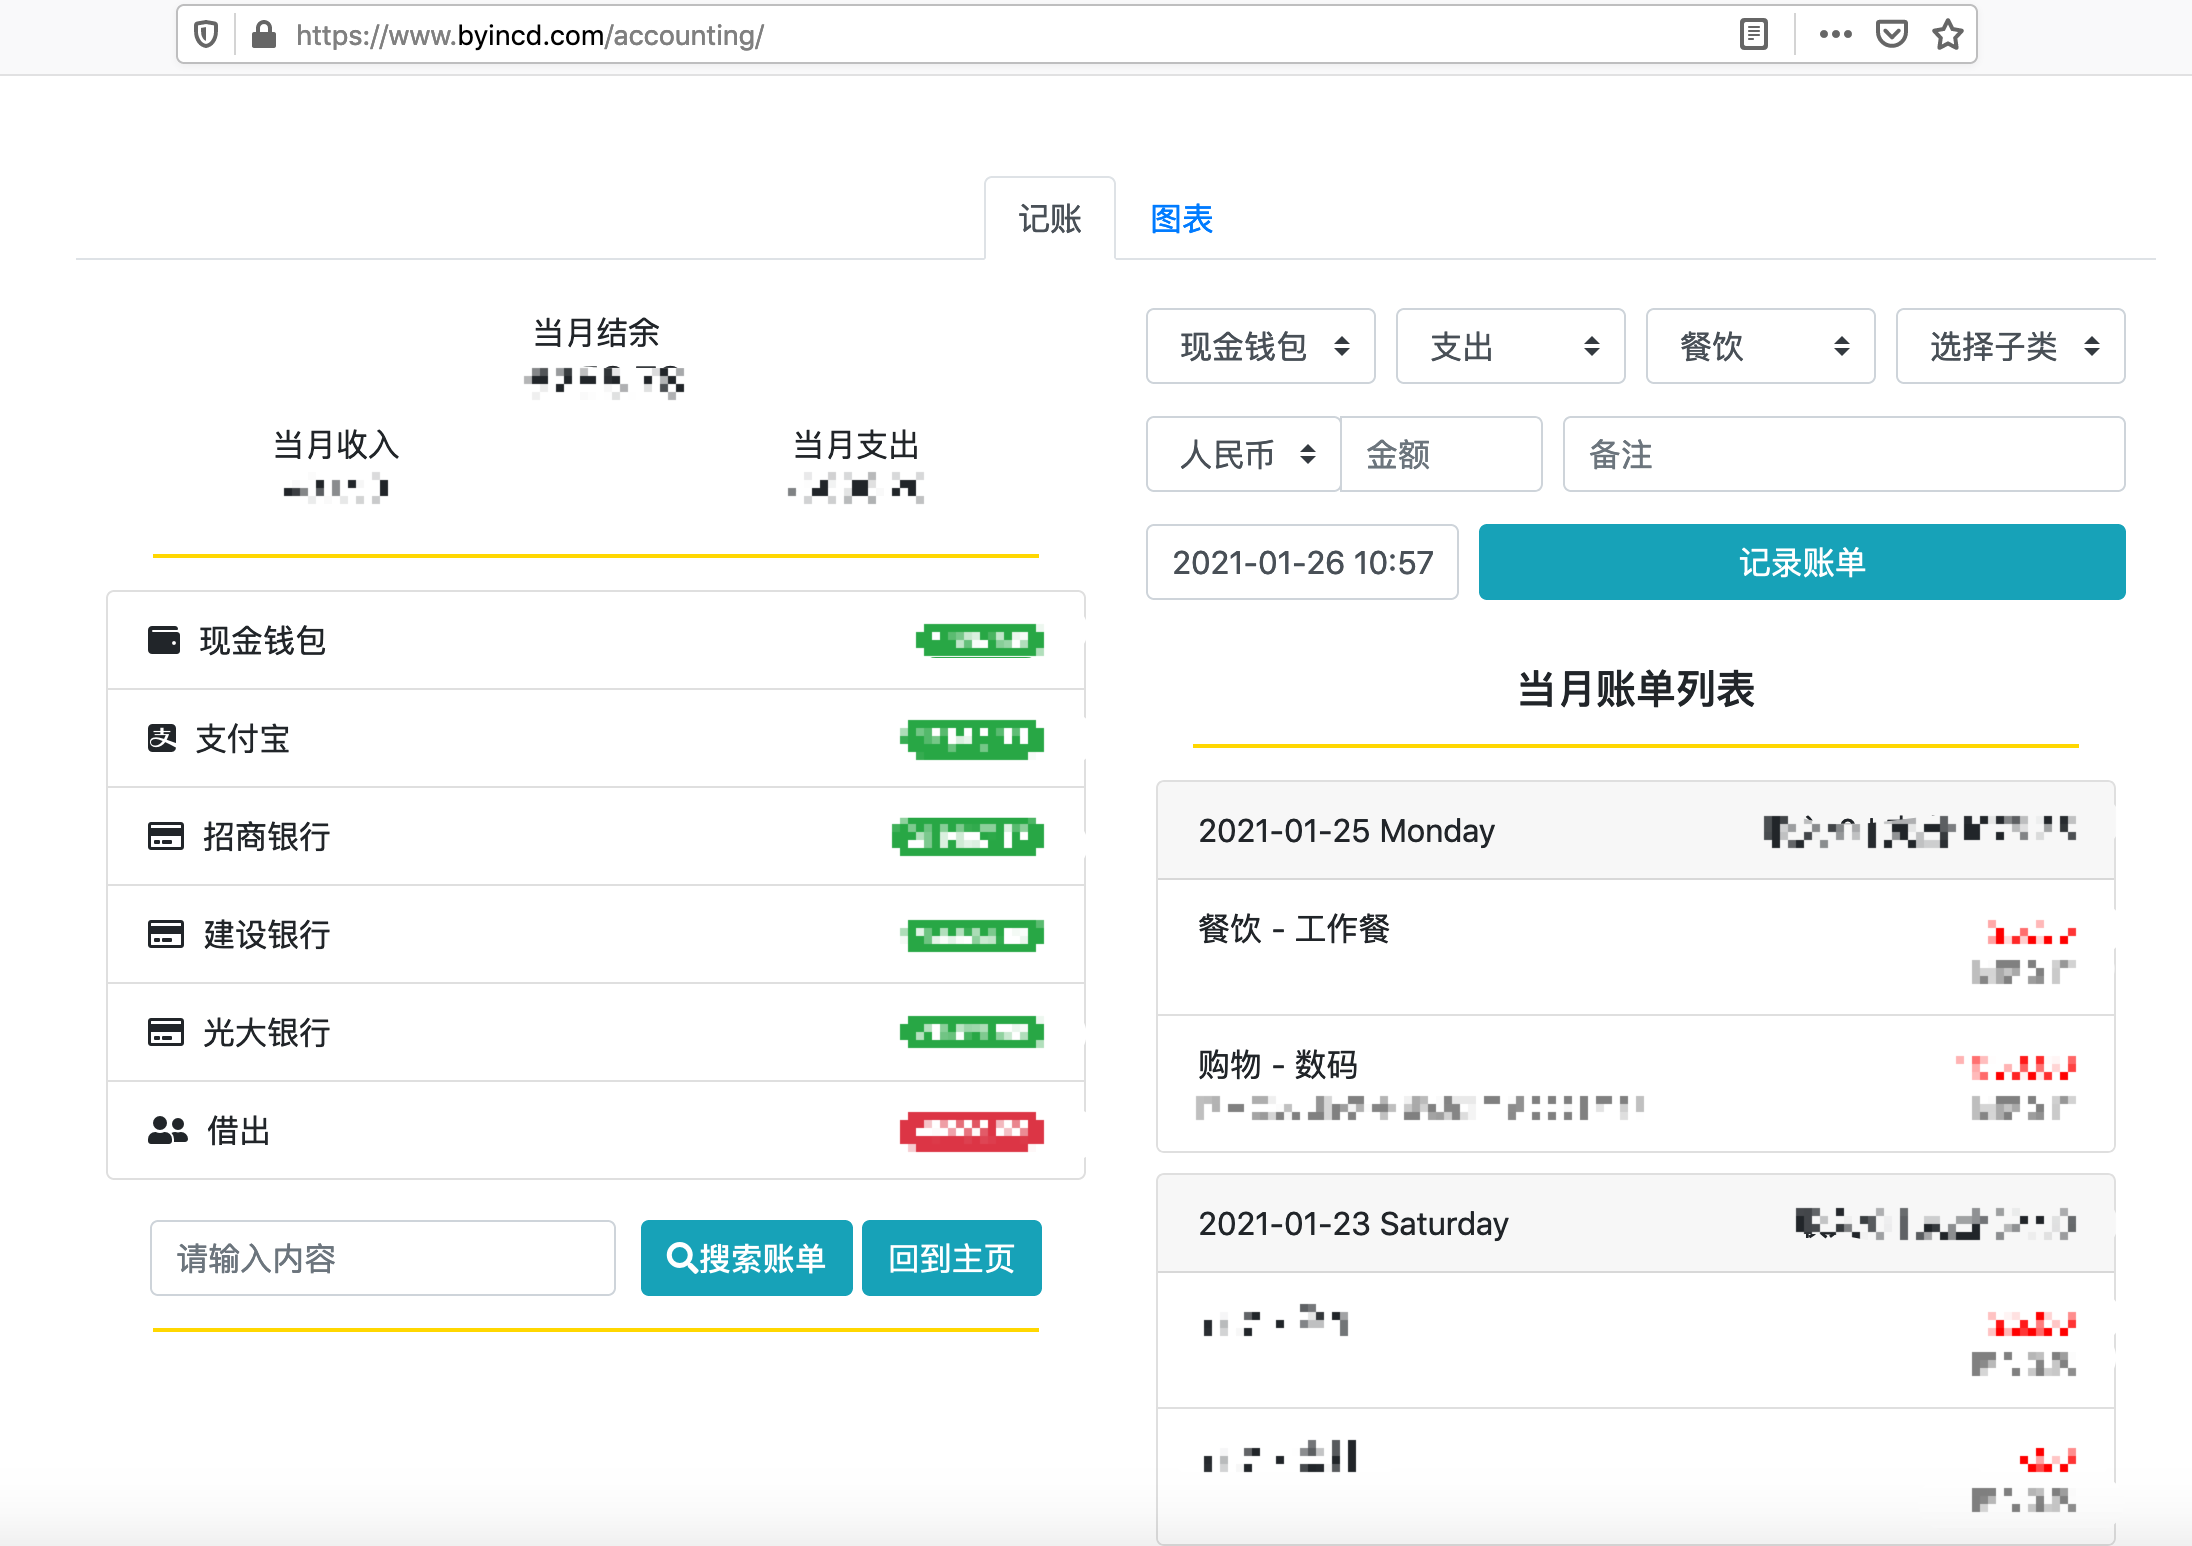Image resolution: width=2192 pixels, height=1546 pixels.
Task: Click the 支付宝 Alipay icon
Action: pos(162,738)
